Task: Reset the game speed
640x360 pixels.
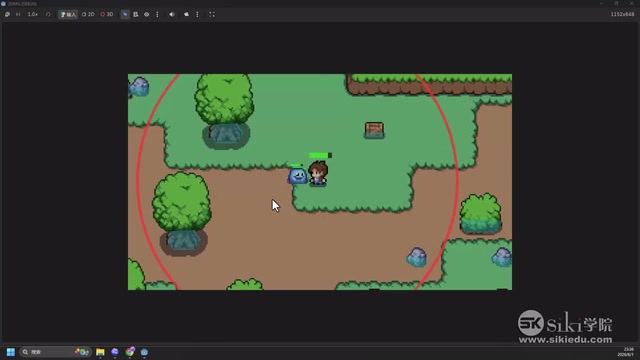Action: [x=48, y=14]
